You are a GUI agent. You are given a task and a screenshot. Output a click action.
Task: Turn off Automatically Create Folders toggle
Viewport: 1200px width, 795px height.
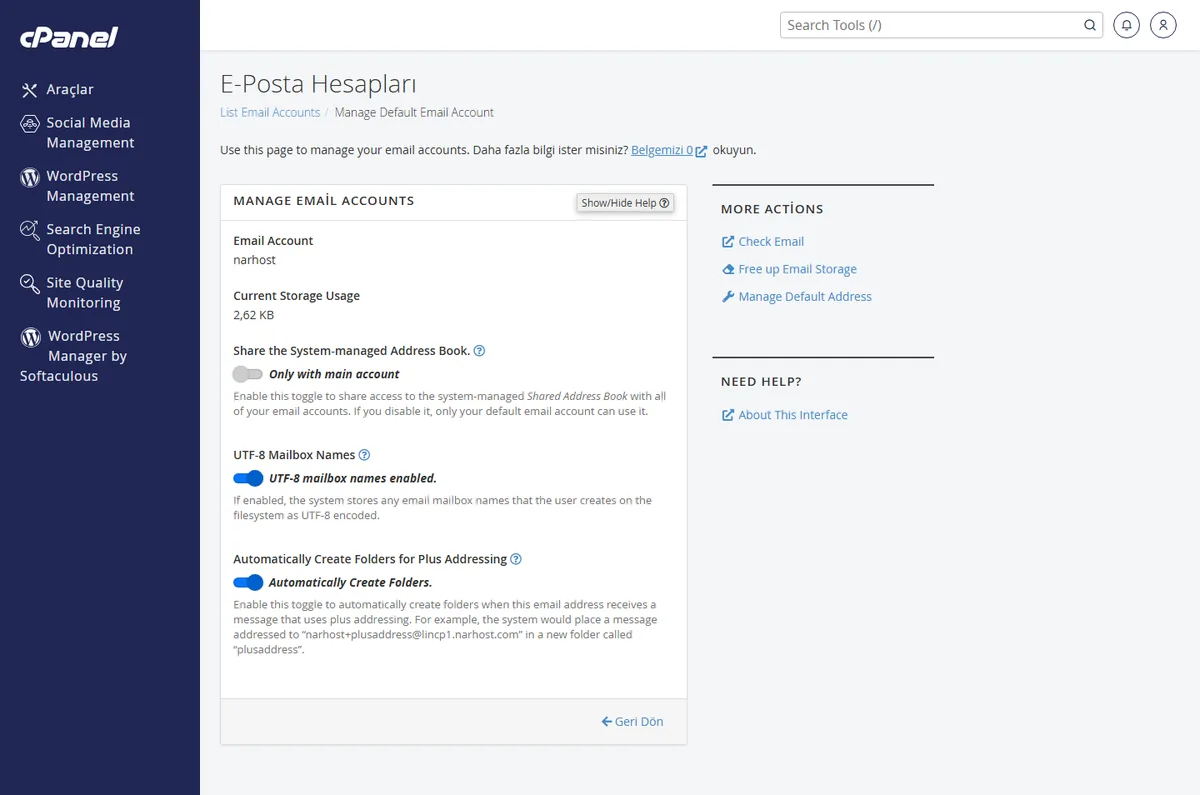pos(248,582)
